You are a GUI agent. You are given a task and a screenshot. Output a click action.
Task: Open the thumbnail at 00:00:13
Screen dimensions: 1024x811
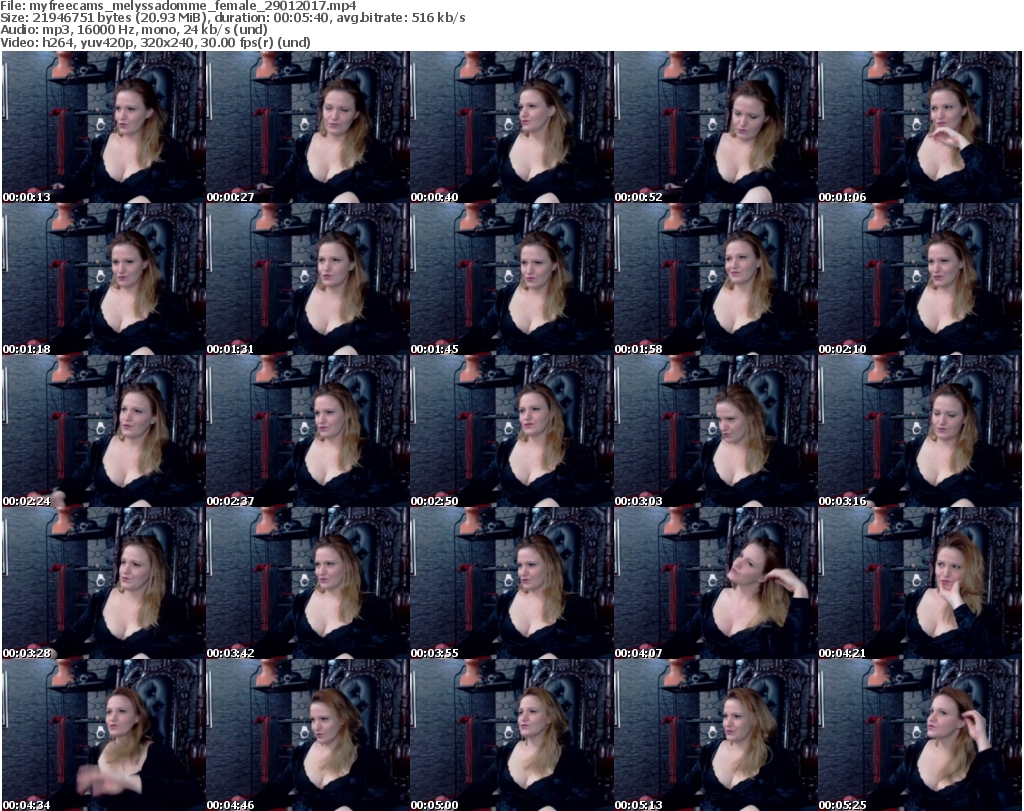(104, 127)
